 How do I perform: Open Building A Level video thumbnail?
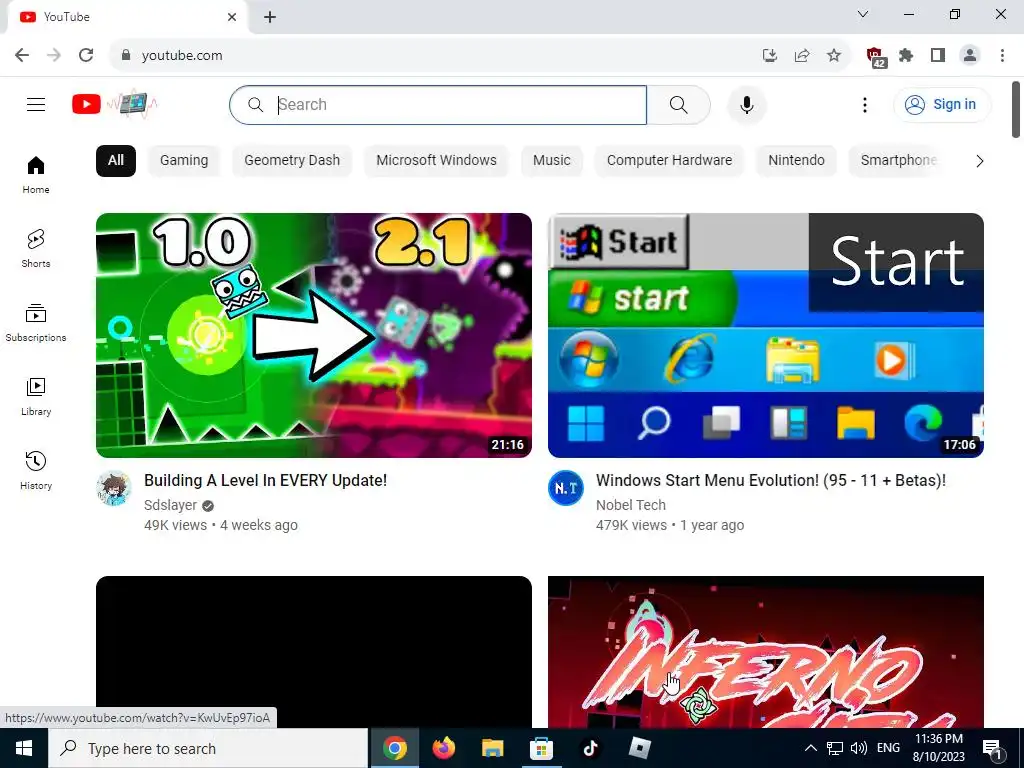point(313,335)
